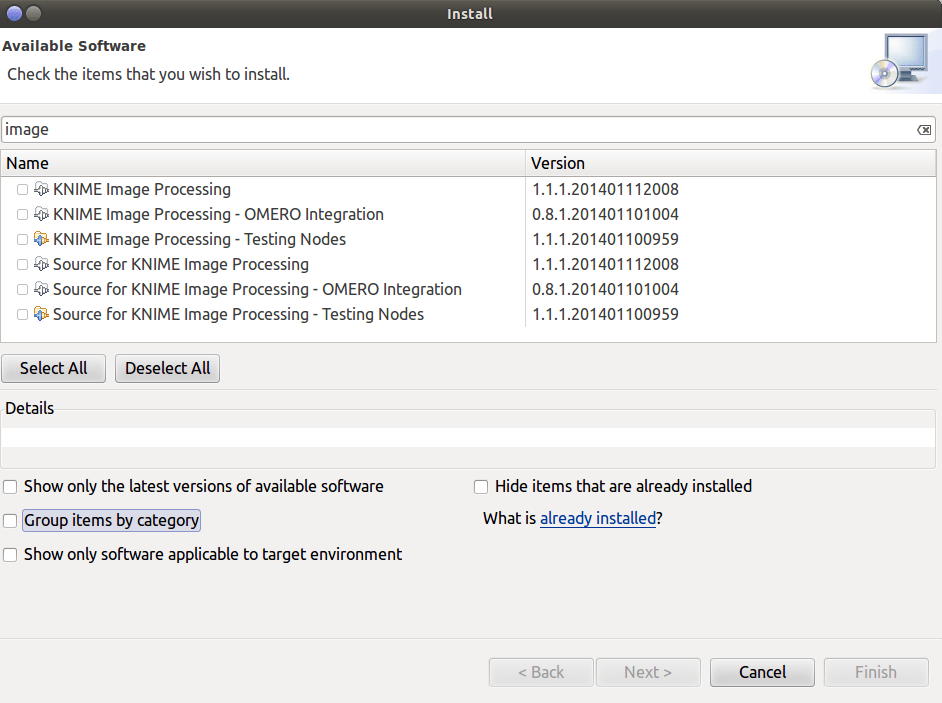Enable Hide items that are already installed

481,486
